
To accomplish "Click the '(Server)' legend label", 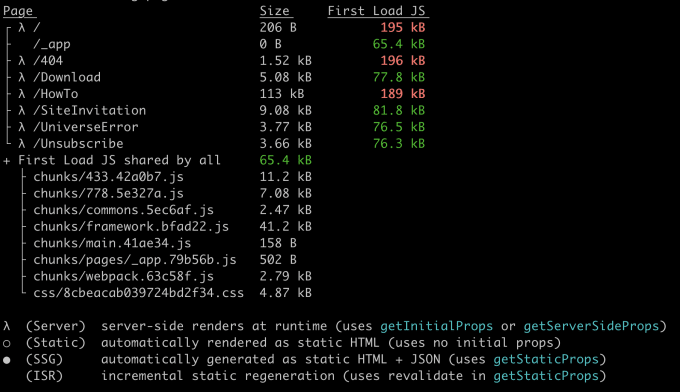I will (56, 326).
